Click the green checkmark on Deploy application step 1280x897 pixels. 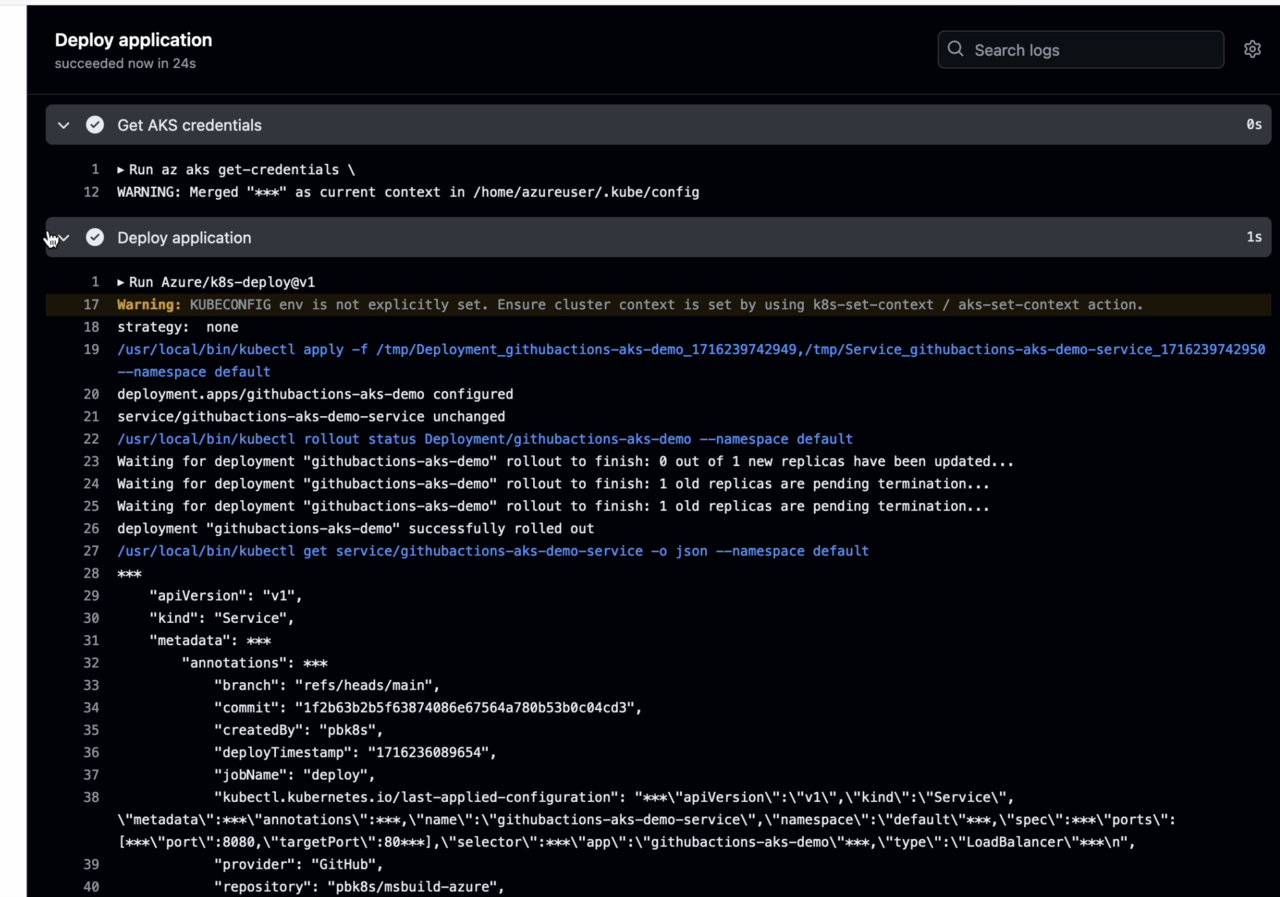point(94,237)
